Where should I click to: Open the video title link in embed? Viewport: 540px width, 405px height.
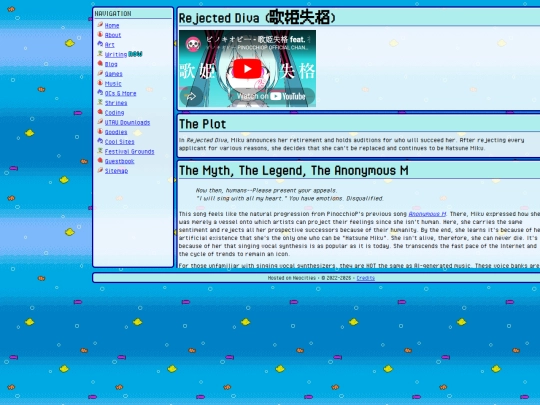256,39
